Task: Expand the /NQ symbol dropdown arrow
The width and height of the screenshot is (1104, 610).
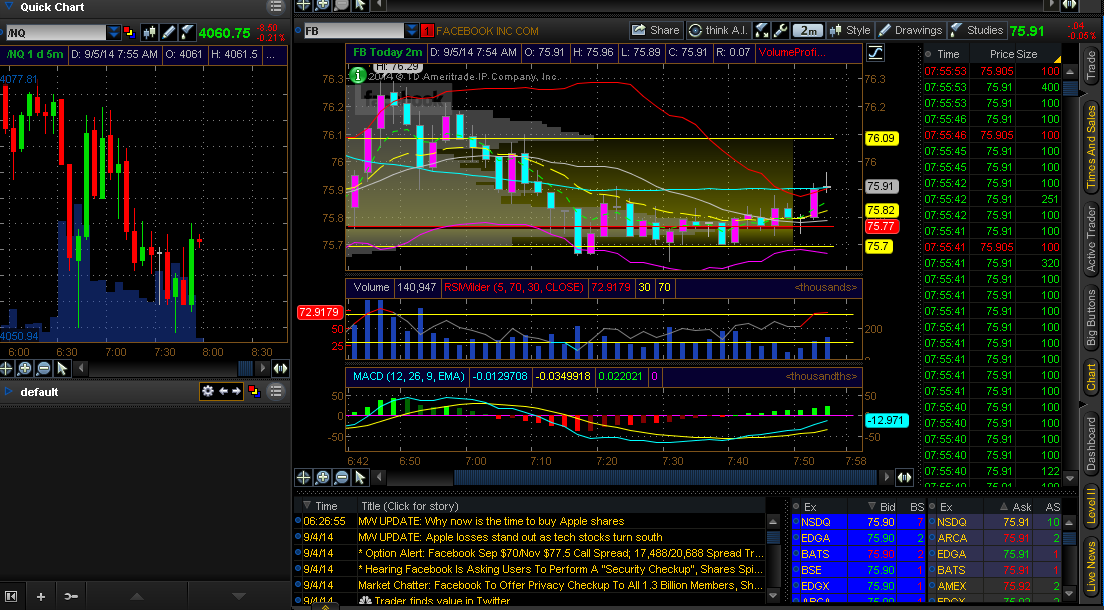Action: [113, 32]
